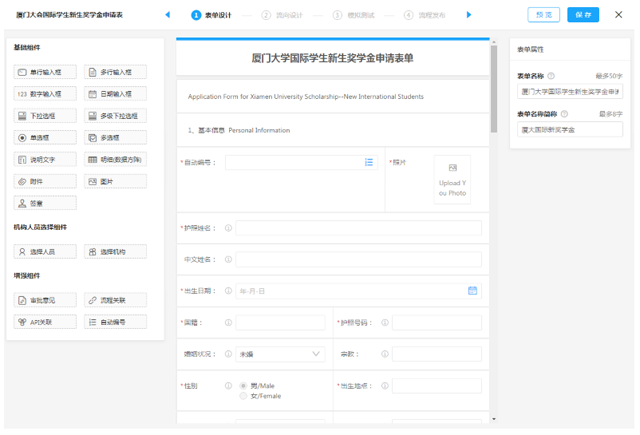Click the info icon next to 宗教
This screenshot has width=640, height=435.
pyautogui.click(x=384, y=354)
